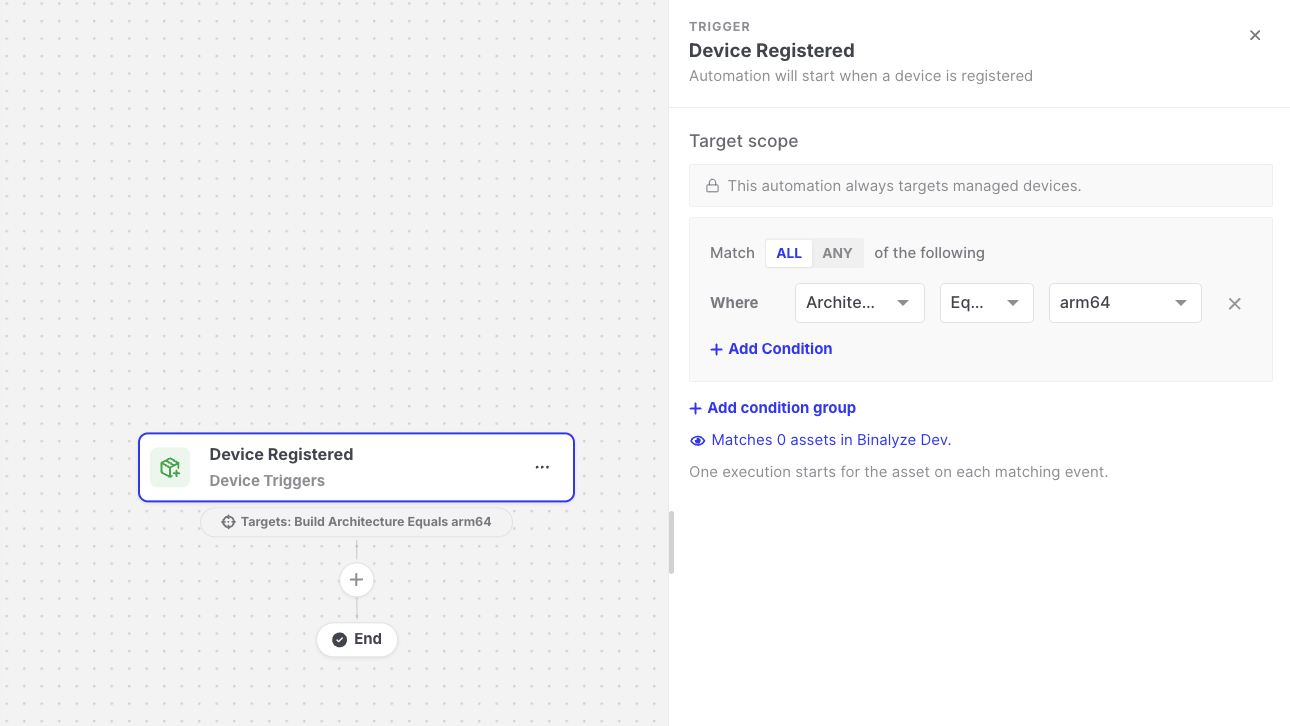Viewport: 1290px width, 726px height.
Task: Remove the Architecture condition row
Action: point(1234,304)
